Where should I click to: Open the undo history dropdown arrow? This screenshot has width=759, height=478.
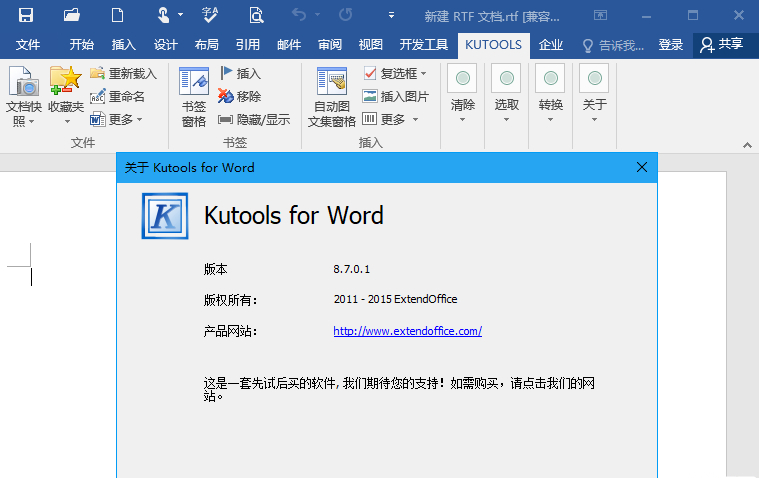[x=318, y=15]
